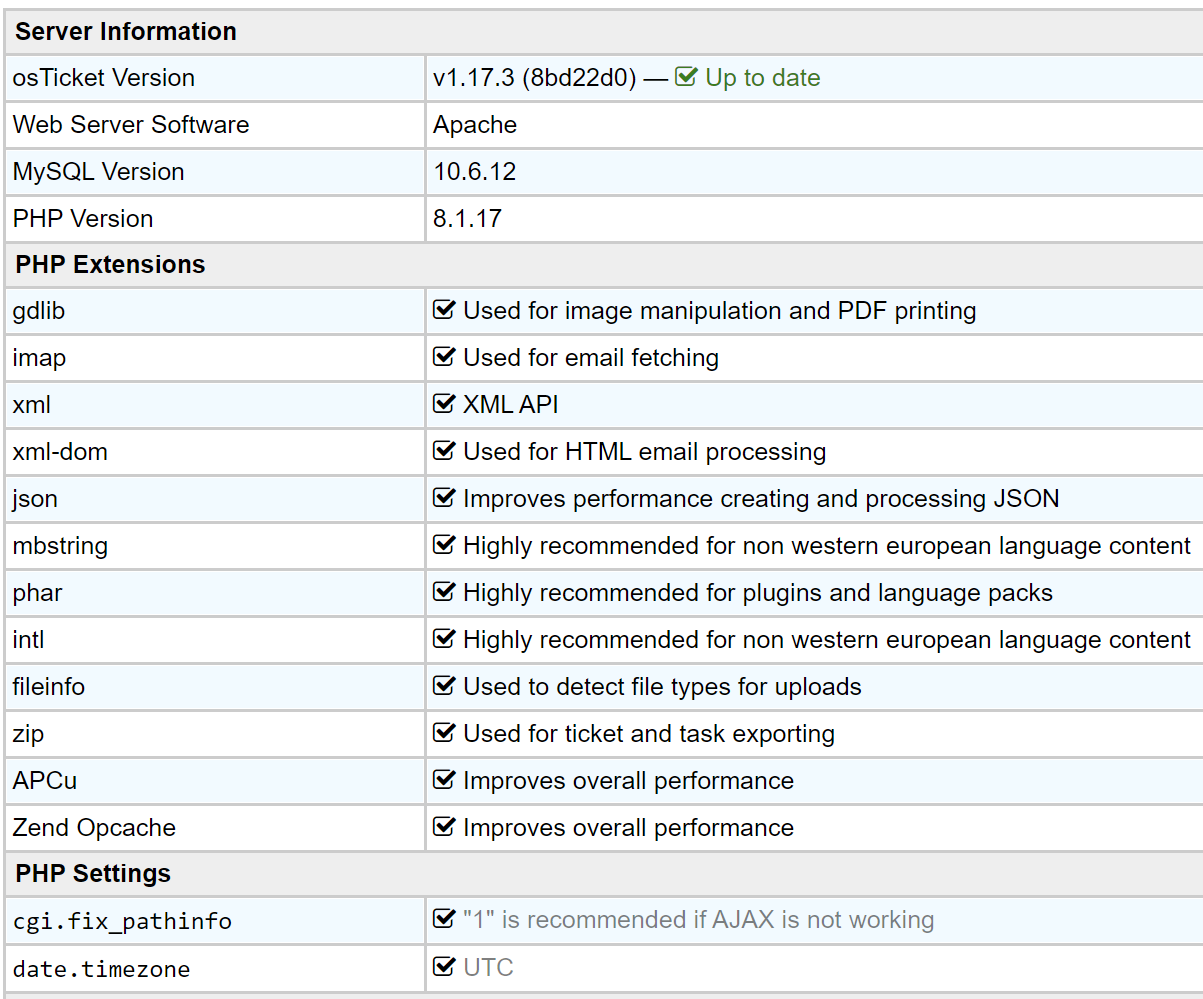Click the "imap" extension name

(x=39, y=358)
